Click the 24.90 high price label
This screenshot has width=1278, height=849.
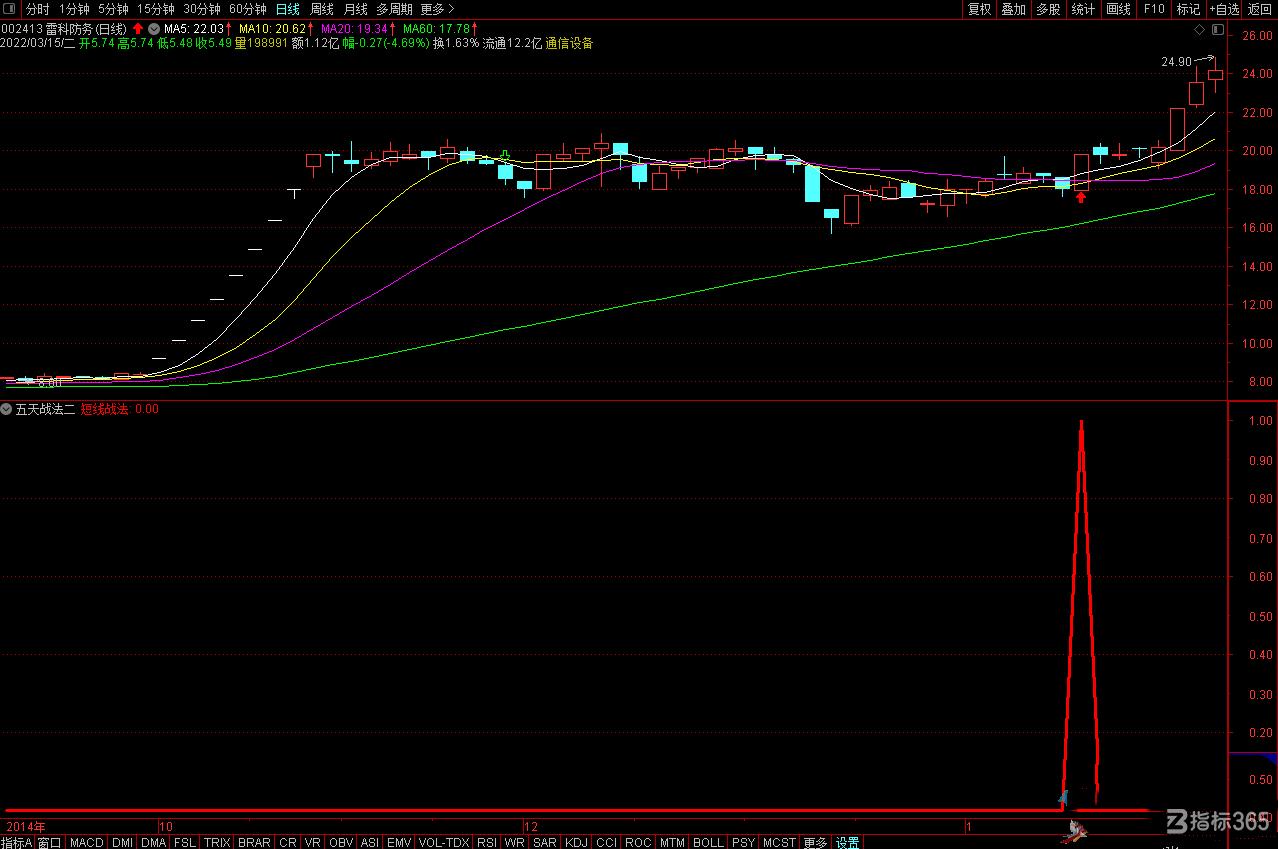click(1176, 62)
